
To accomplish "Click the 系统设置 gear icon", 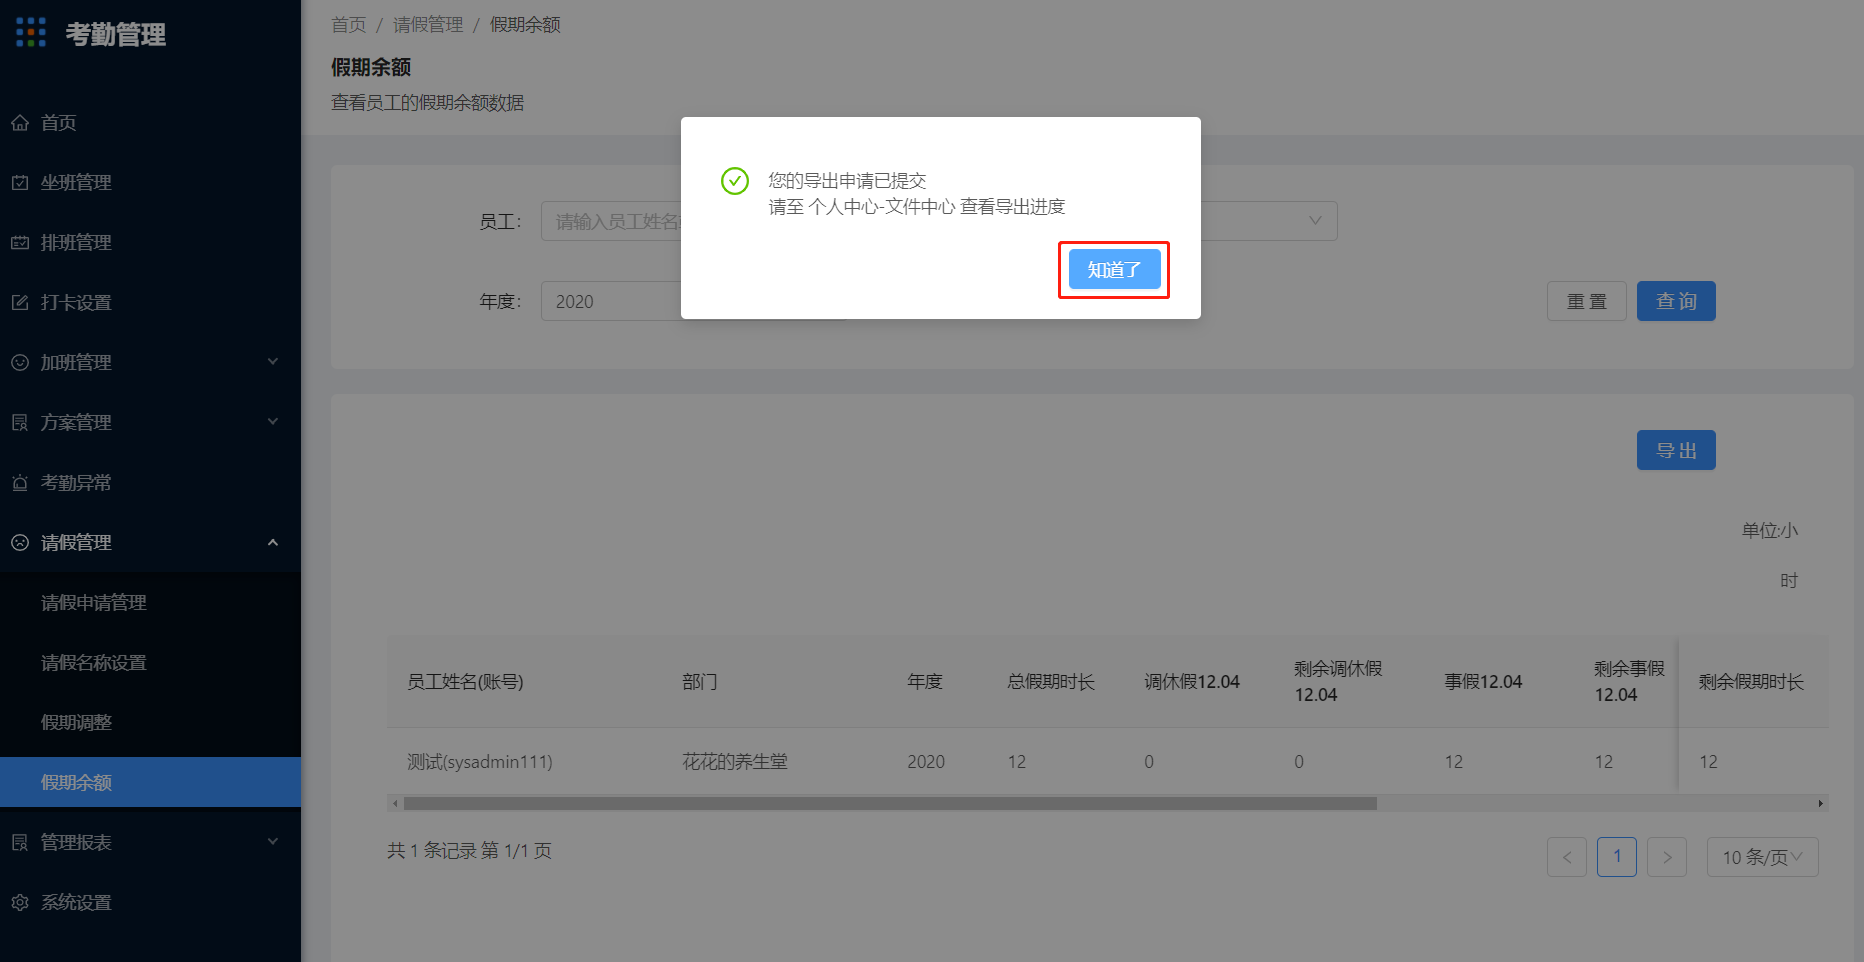I will click(x=20, y=903).
